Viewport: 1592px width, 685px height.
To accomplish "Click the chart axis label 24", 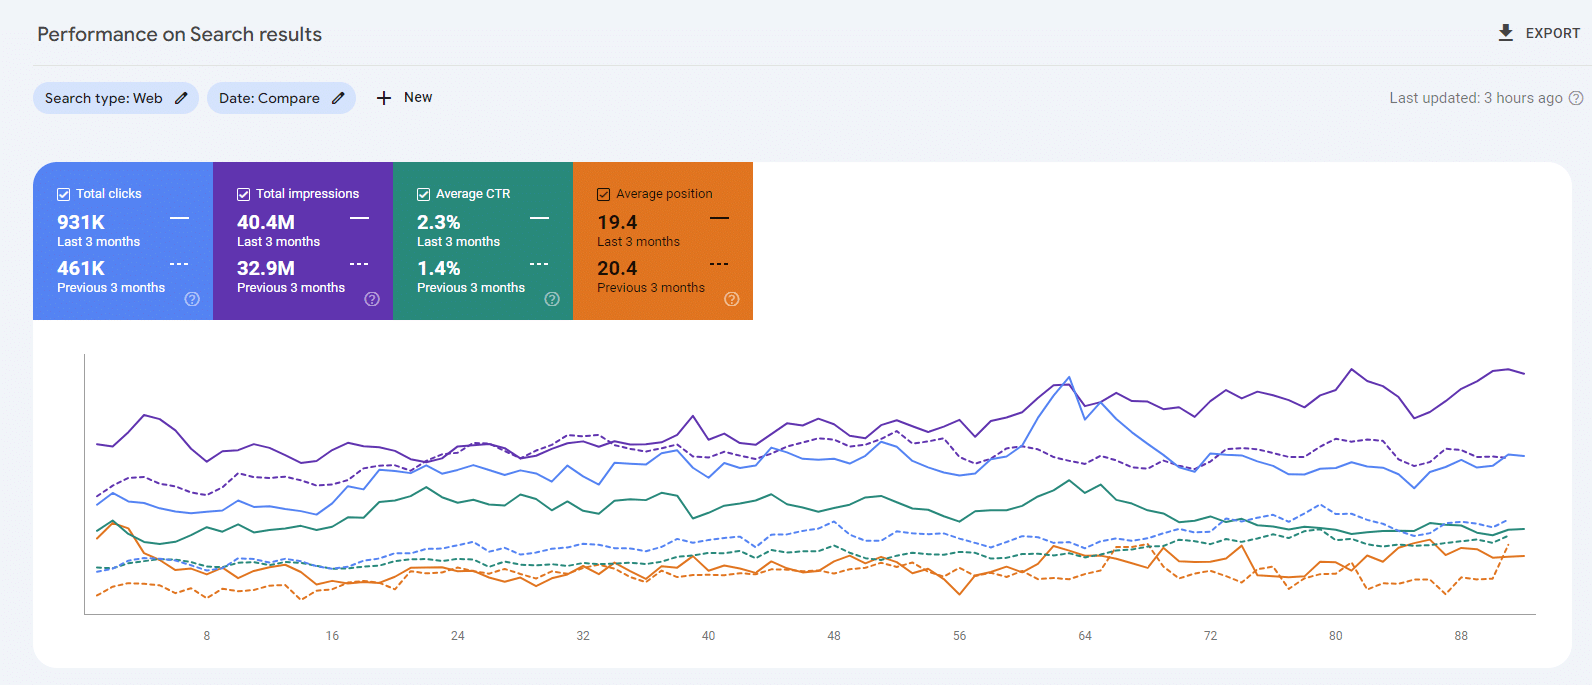I will pyautogui.click(x=458, y=636).
